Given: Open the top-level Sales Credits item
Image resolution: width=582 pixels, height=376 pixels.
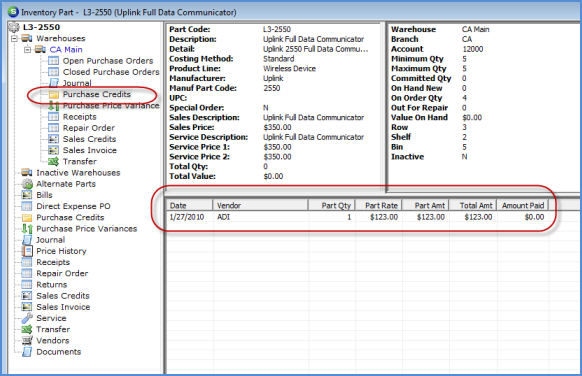Looking at the screenshot, I should pos(63,296).
